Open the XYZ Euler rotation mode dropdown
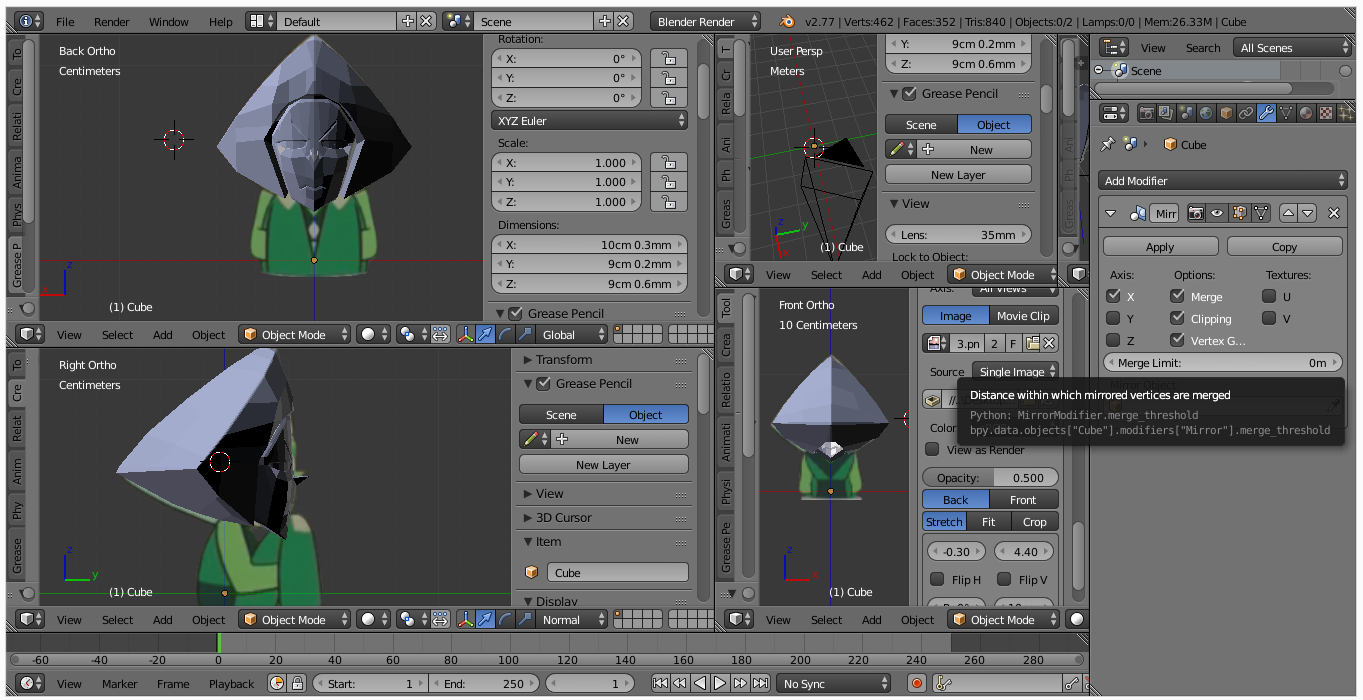Screen dimensions: 1363x700 tap(590, 120)
